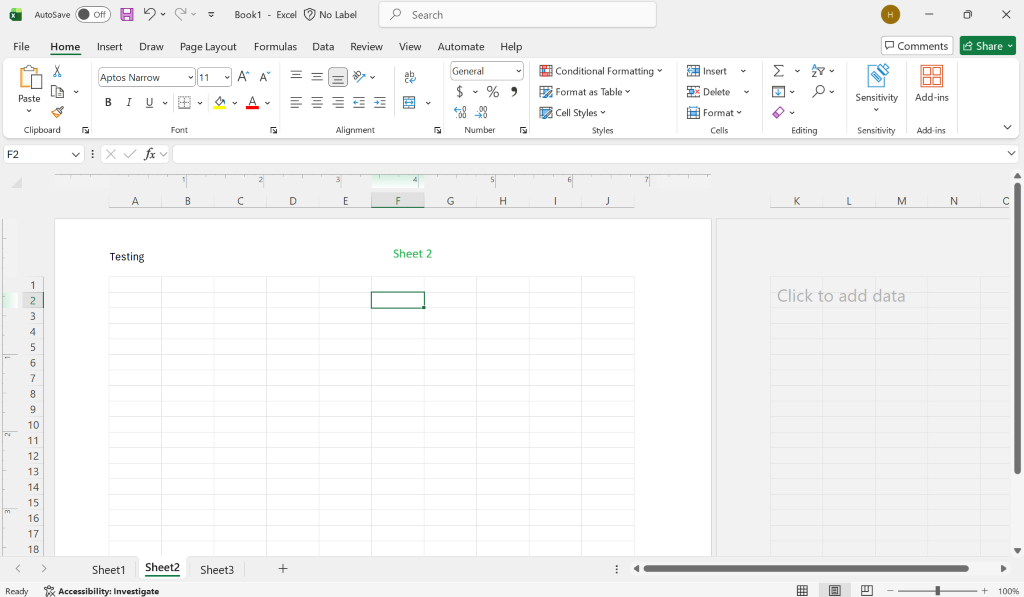Open the General number format dropdown
The width and height of the screenshot is (1024, 597).
519,71
